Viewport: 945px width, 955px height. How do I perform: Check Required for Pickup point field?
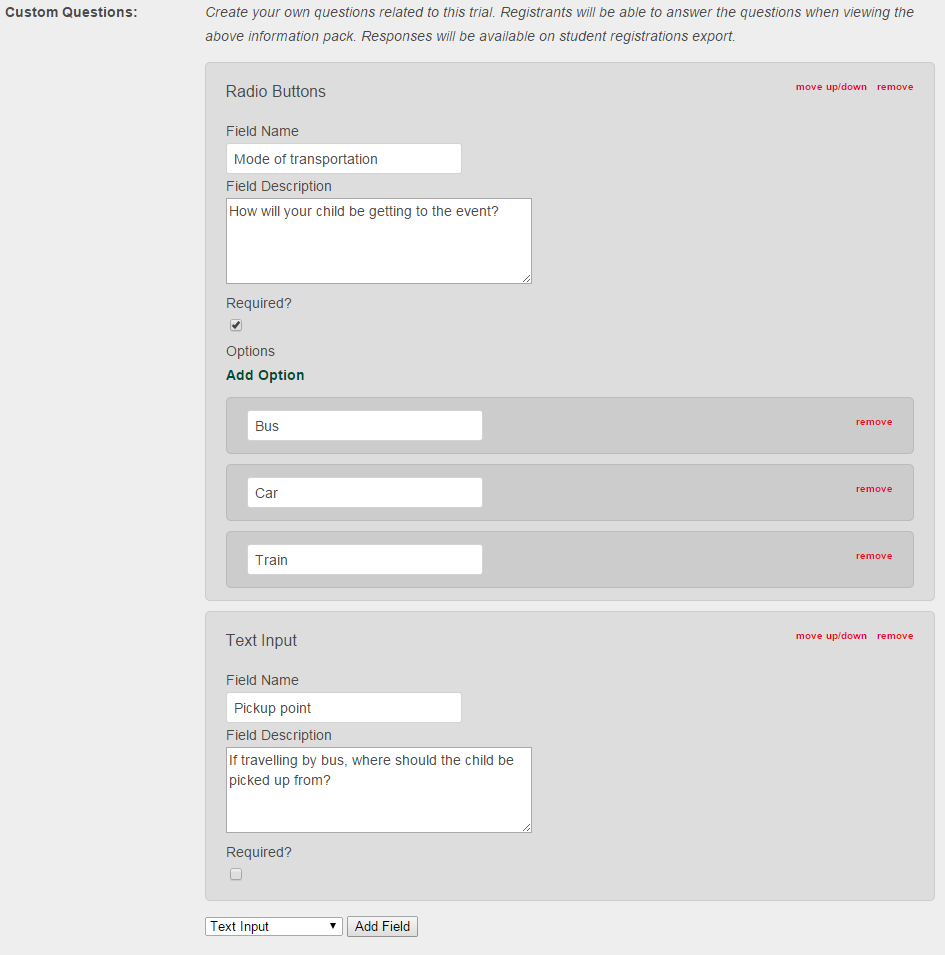[236, 874]
